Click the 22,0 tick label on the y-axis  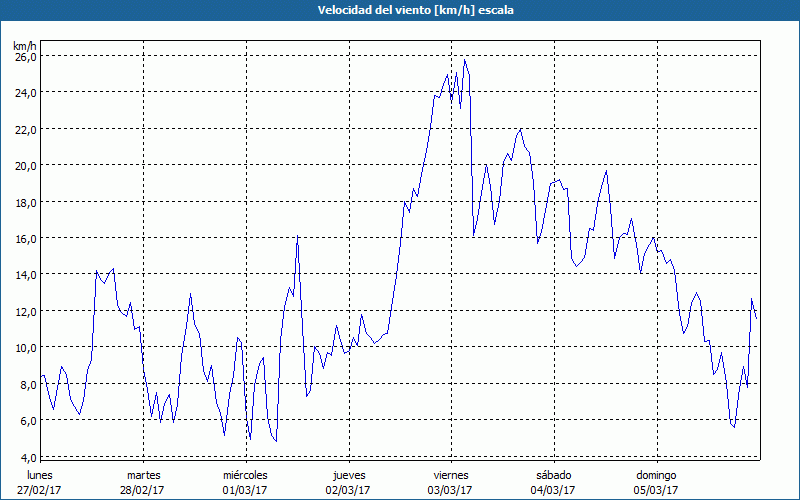(x=25, y=130)
